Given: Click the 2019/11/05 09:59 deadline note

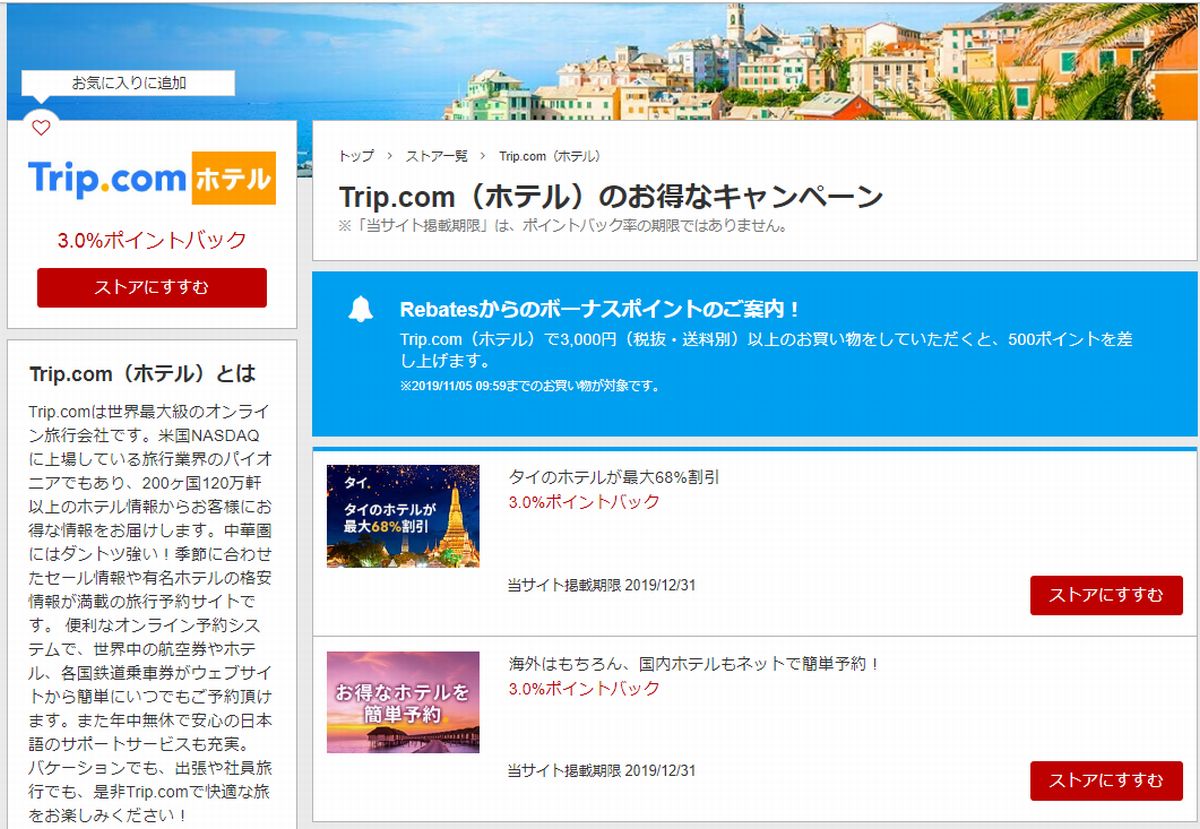Looking at the screenshot, I should [530, 385].
